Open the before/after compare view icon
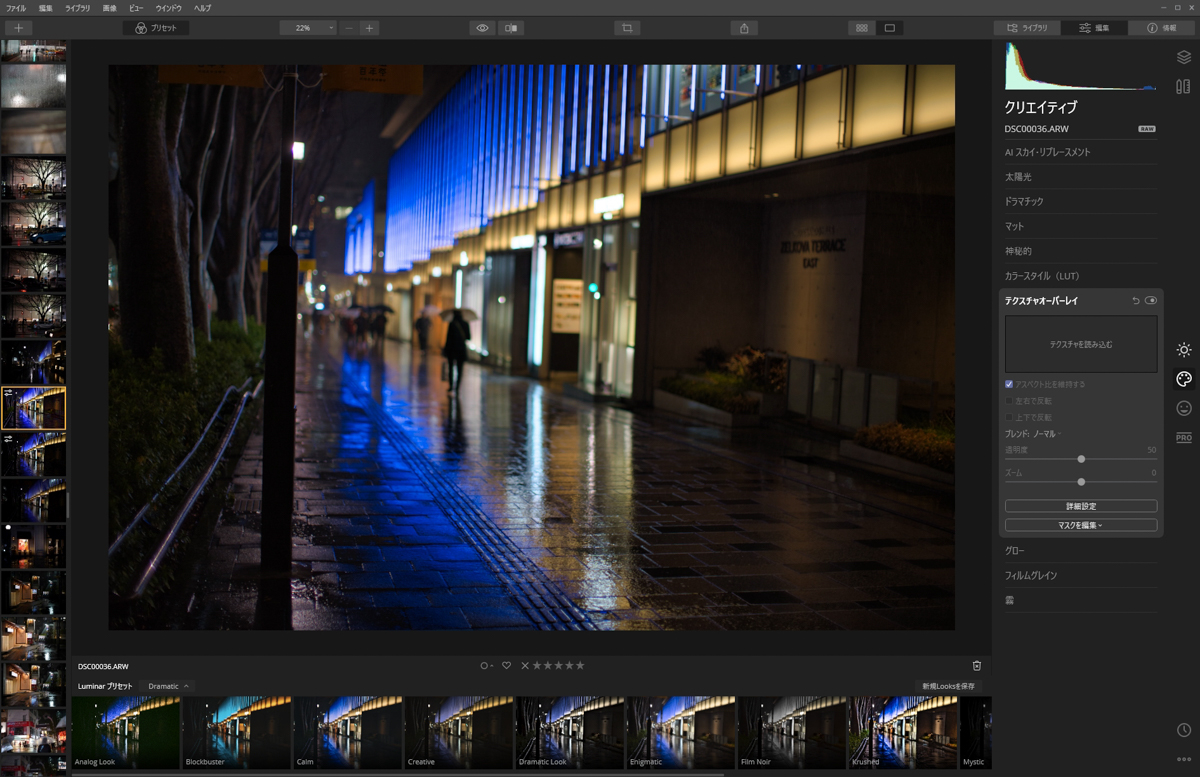 coord(511,28)
